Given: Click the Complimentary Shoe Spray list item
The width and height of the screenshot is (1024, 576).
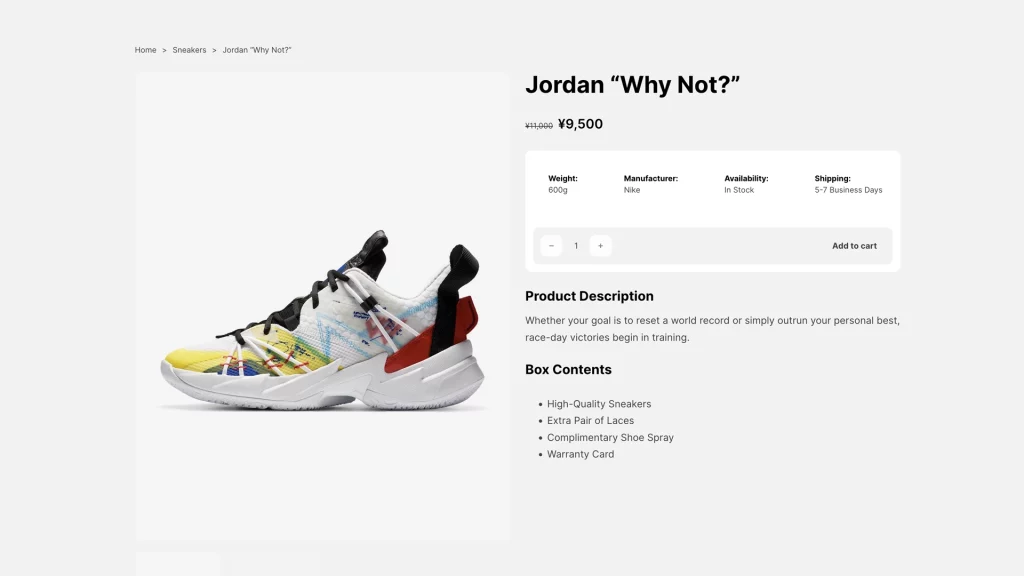Looking at the screenshot, I should pyautogui.click(x=610, y=438).
